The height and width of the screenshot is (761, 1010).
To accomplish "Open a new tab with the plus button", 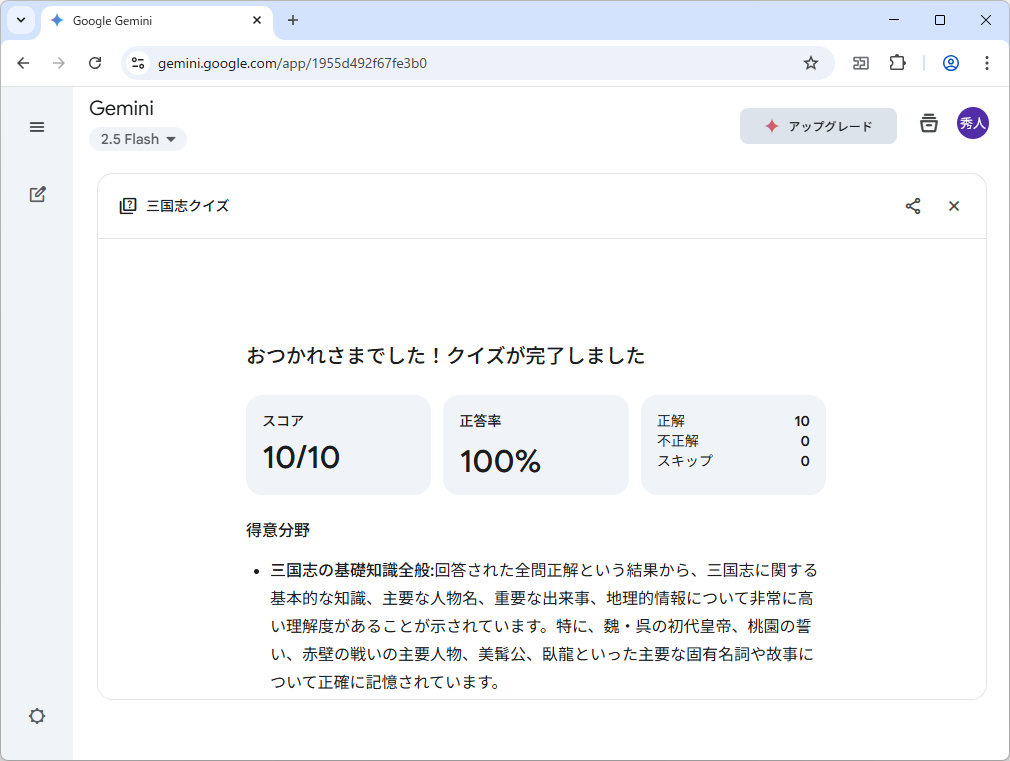I will tap(290, 20).
